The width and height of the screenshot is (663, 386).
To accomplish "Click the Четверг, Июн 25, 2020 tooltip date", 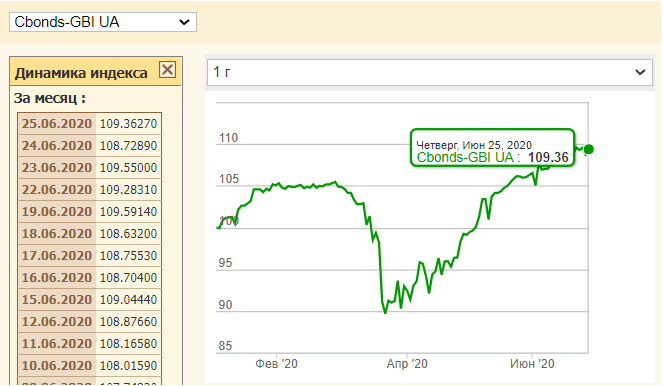I will click(474, 145).
